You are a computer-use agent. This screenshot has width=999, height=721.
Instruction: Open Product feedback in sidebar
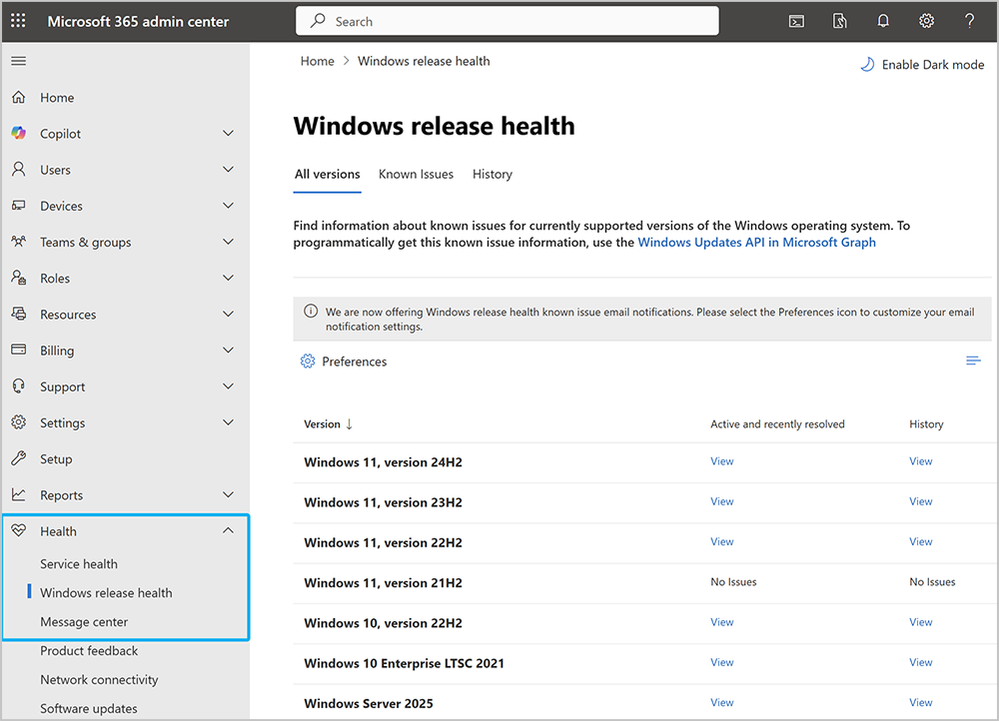point(89,650)
